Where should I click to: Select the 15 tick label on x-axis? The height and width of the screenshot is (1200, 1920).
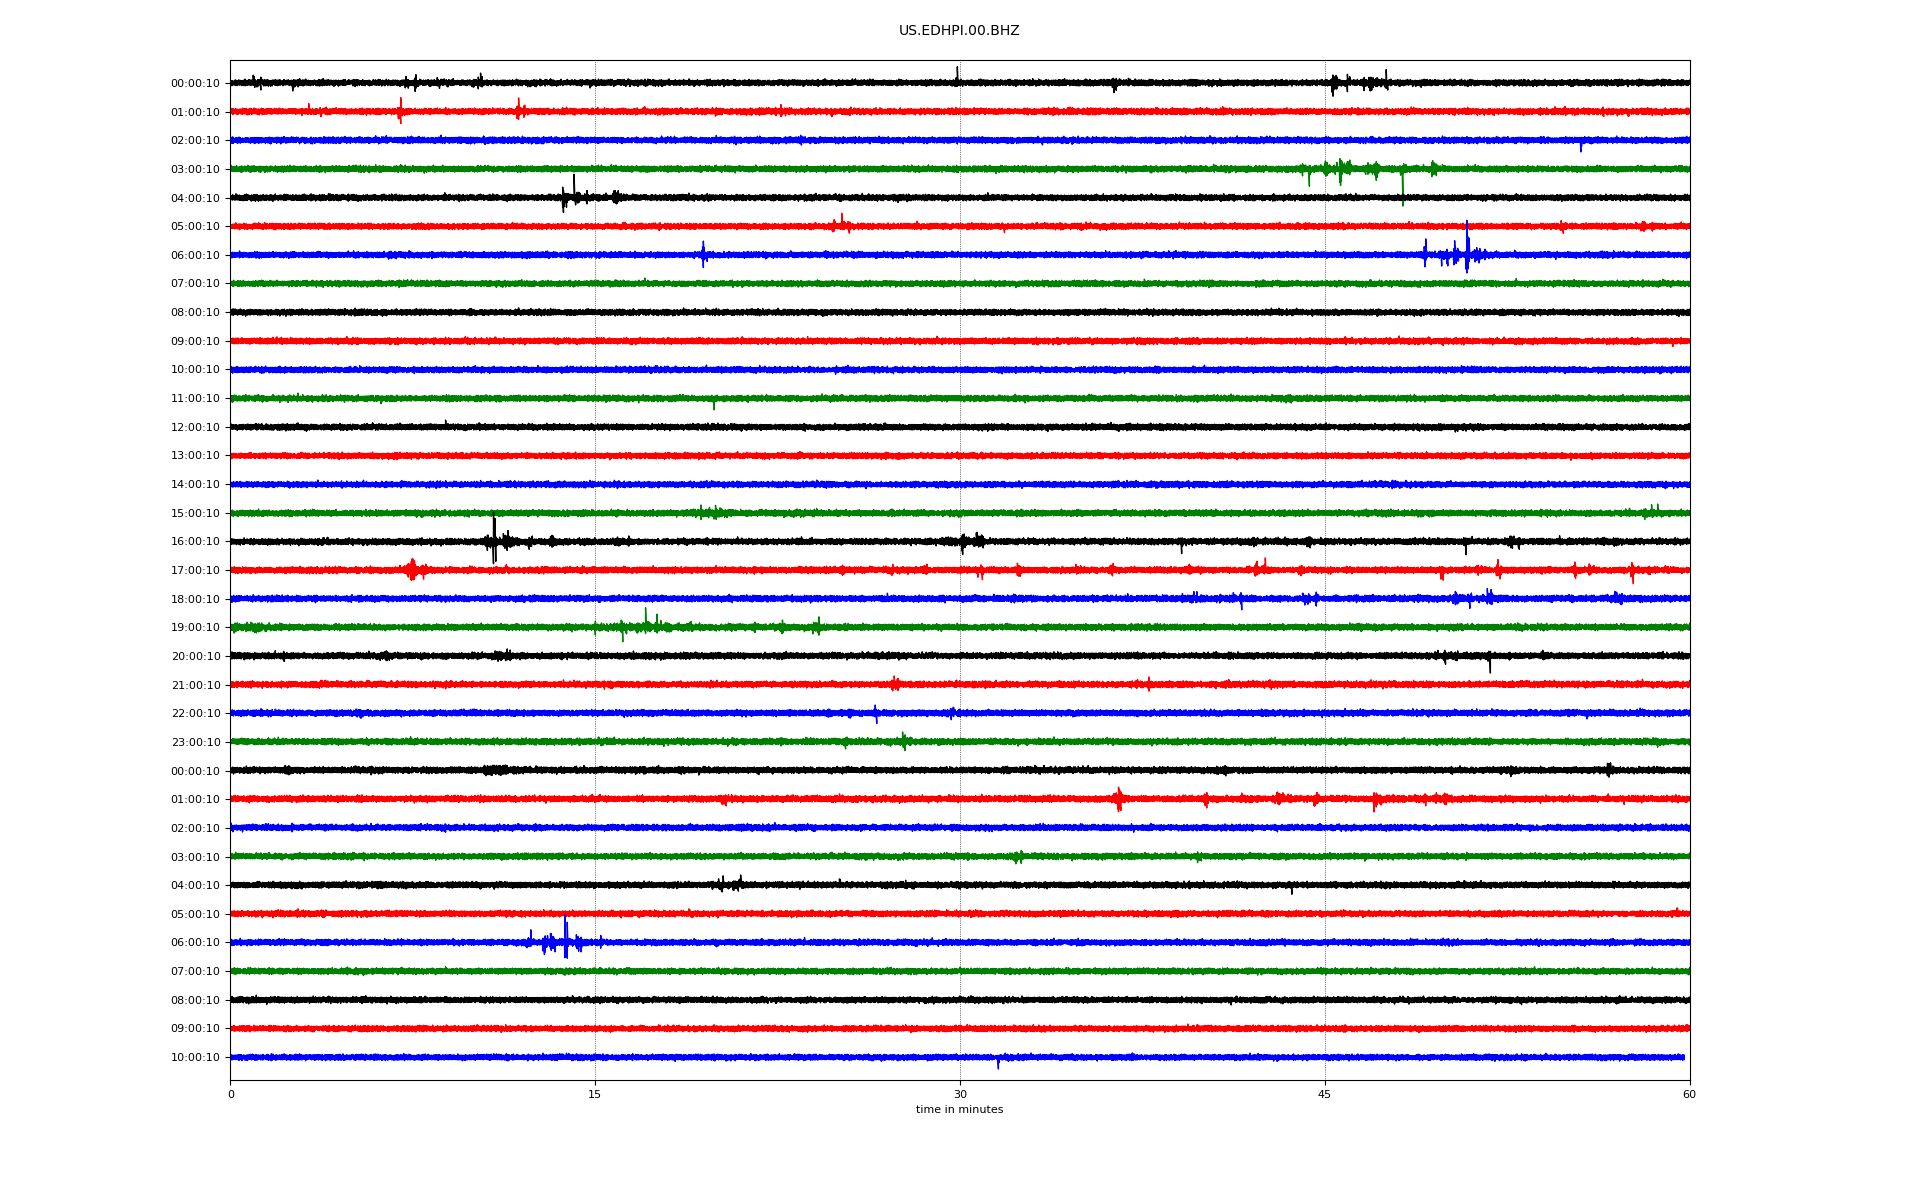[595, 1094]
